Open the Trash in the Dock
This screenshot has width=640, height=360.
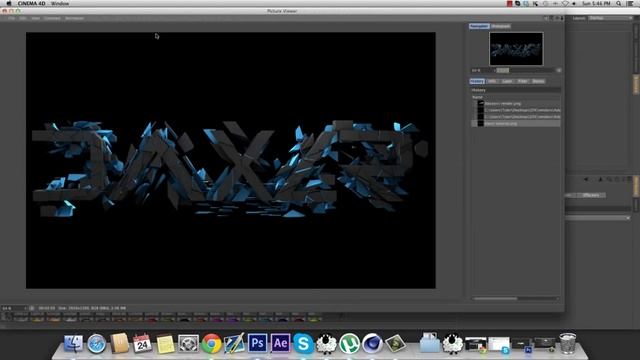pyautogui.click(x=567, y=343)
